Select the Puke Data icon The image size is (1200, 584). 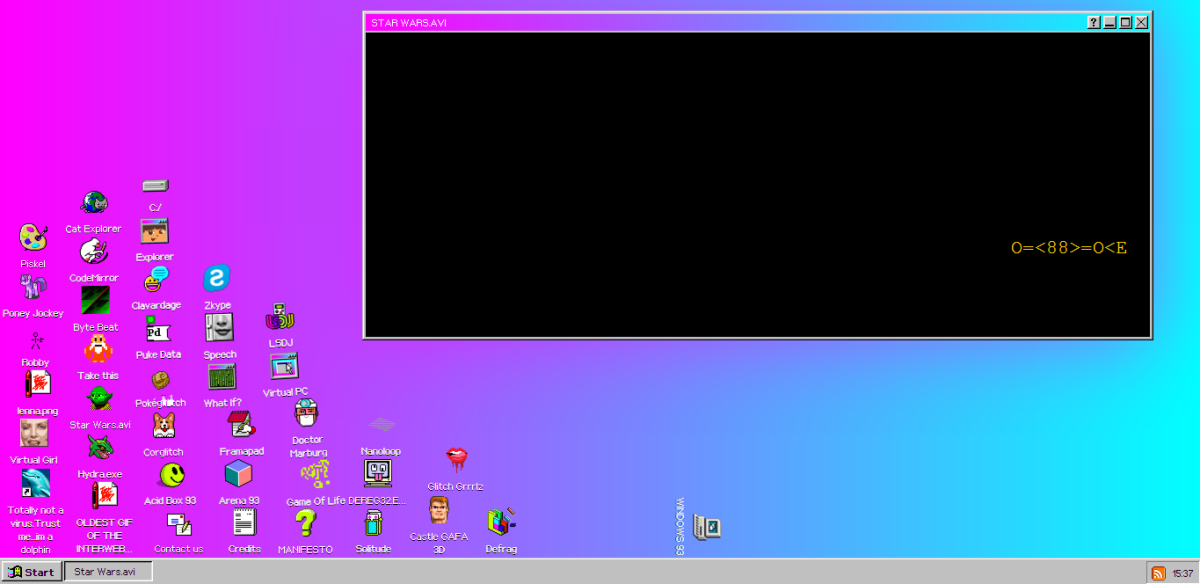(x=157, y=329)
